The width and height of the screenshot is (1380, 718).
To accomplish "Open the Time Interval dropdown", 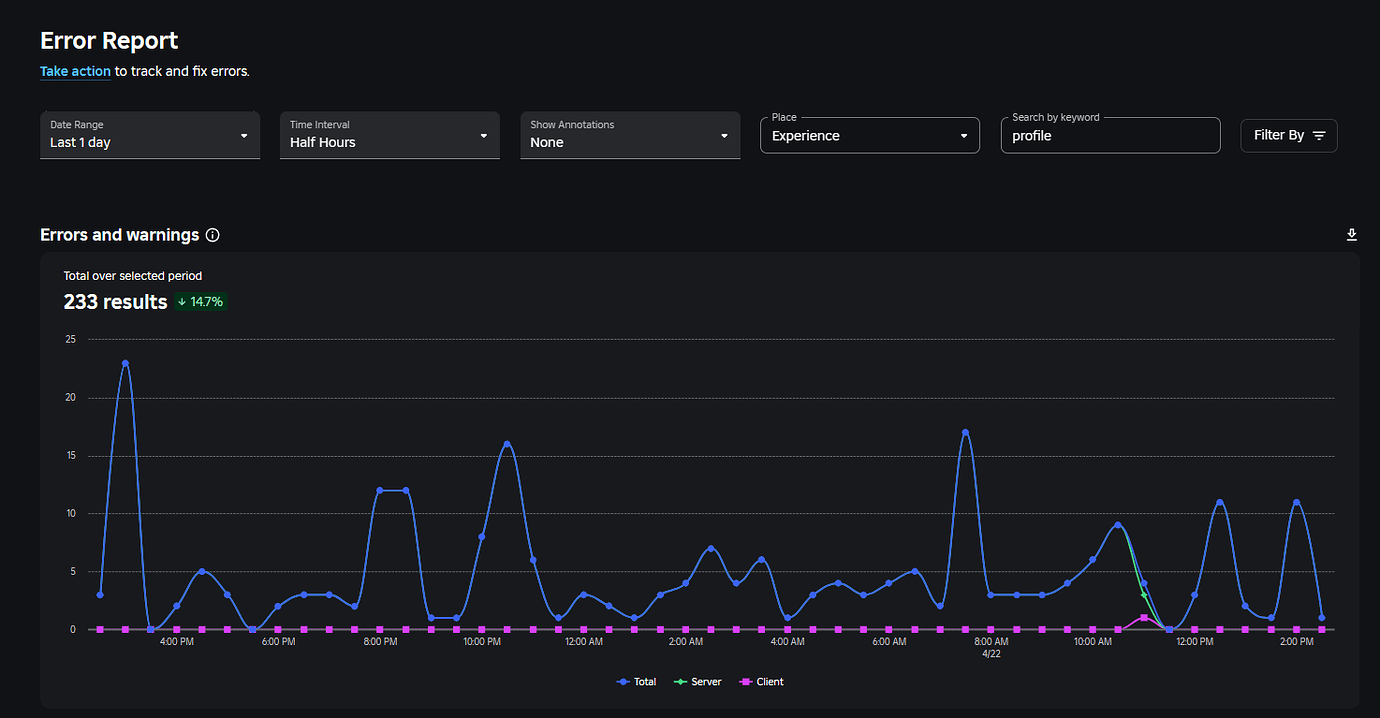I will click(388, 135).
